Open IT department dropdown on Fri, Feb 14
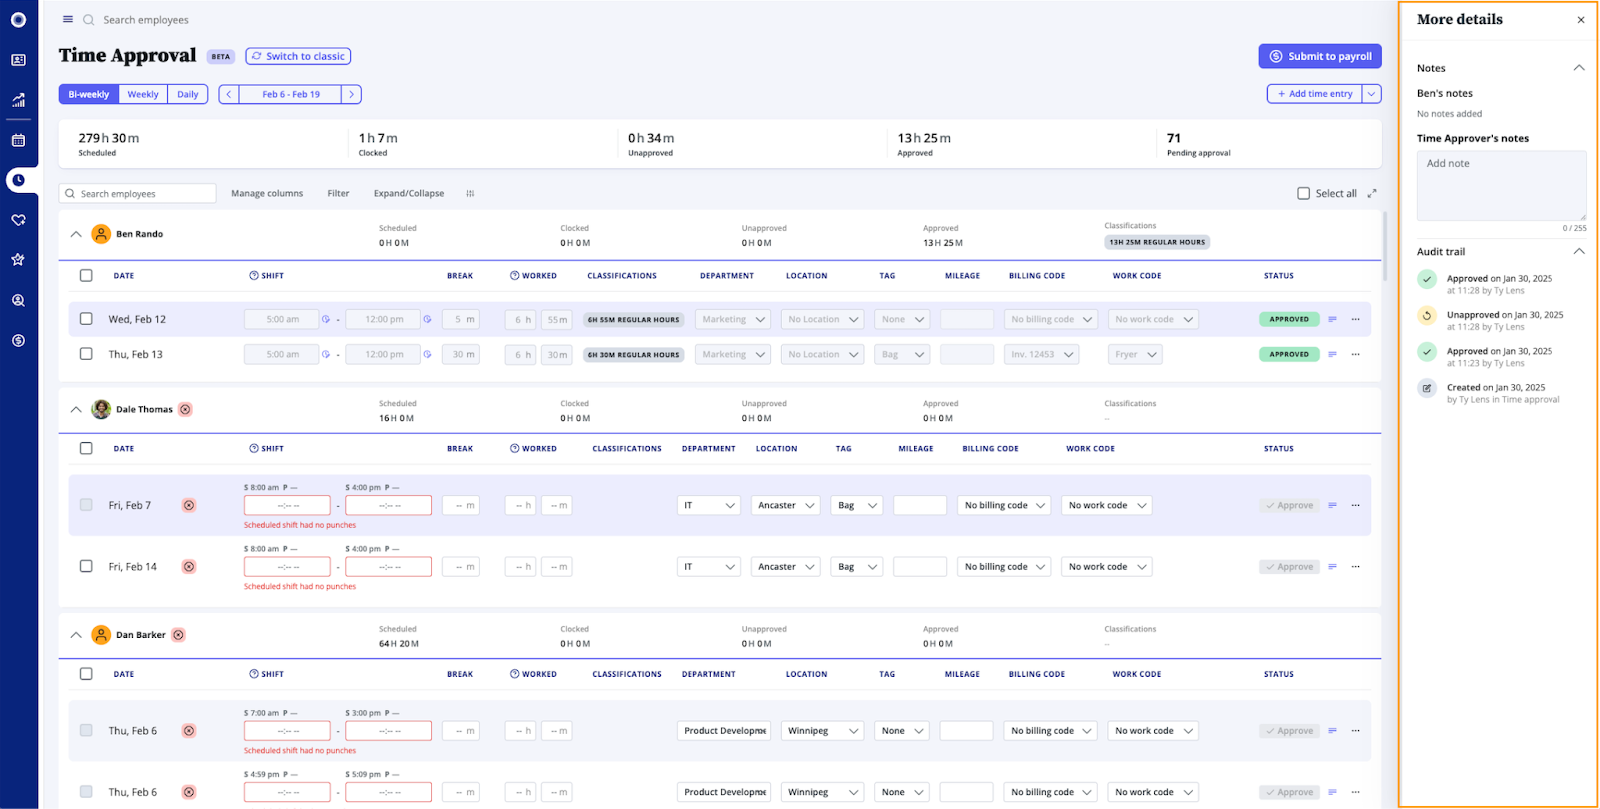The width and height of the screenshot is (1600, 809). coord(709,567)
